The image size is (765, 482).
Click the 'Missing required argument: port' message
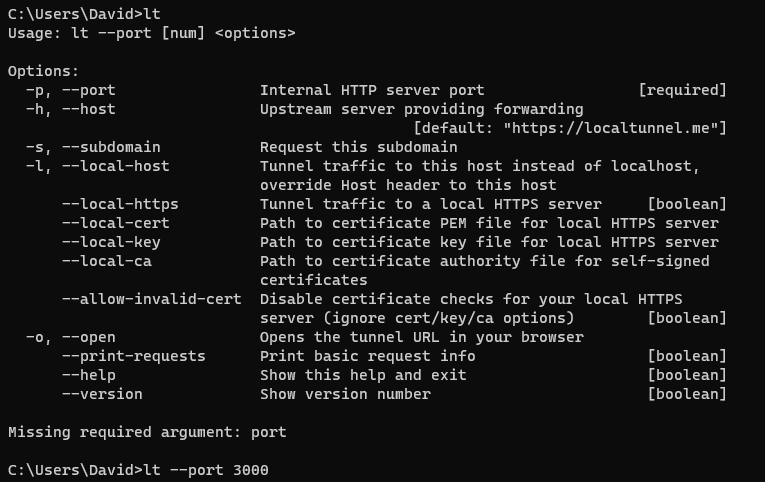pos(147,432)
